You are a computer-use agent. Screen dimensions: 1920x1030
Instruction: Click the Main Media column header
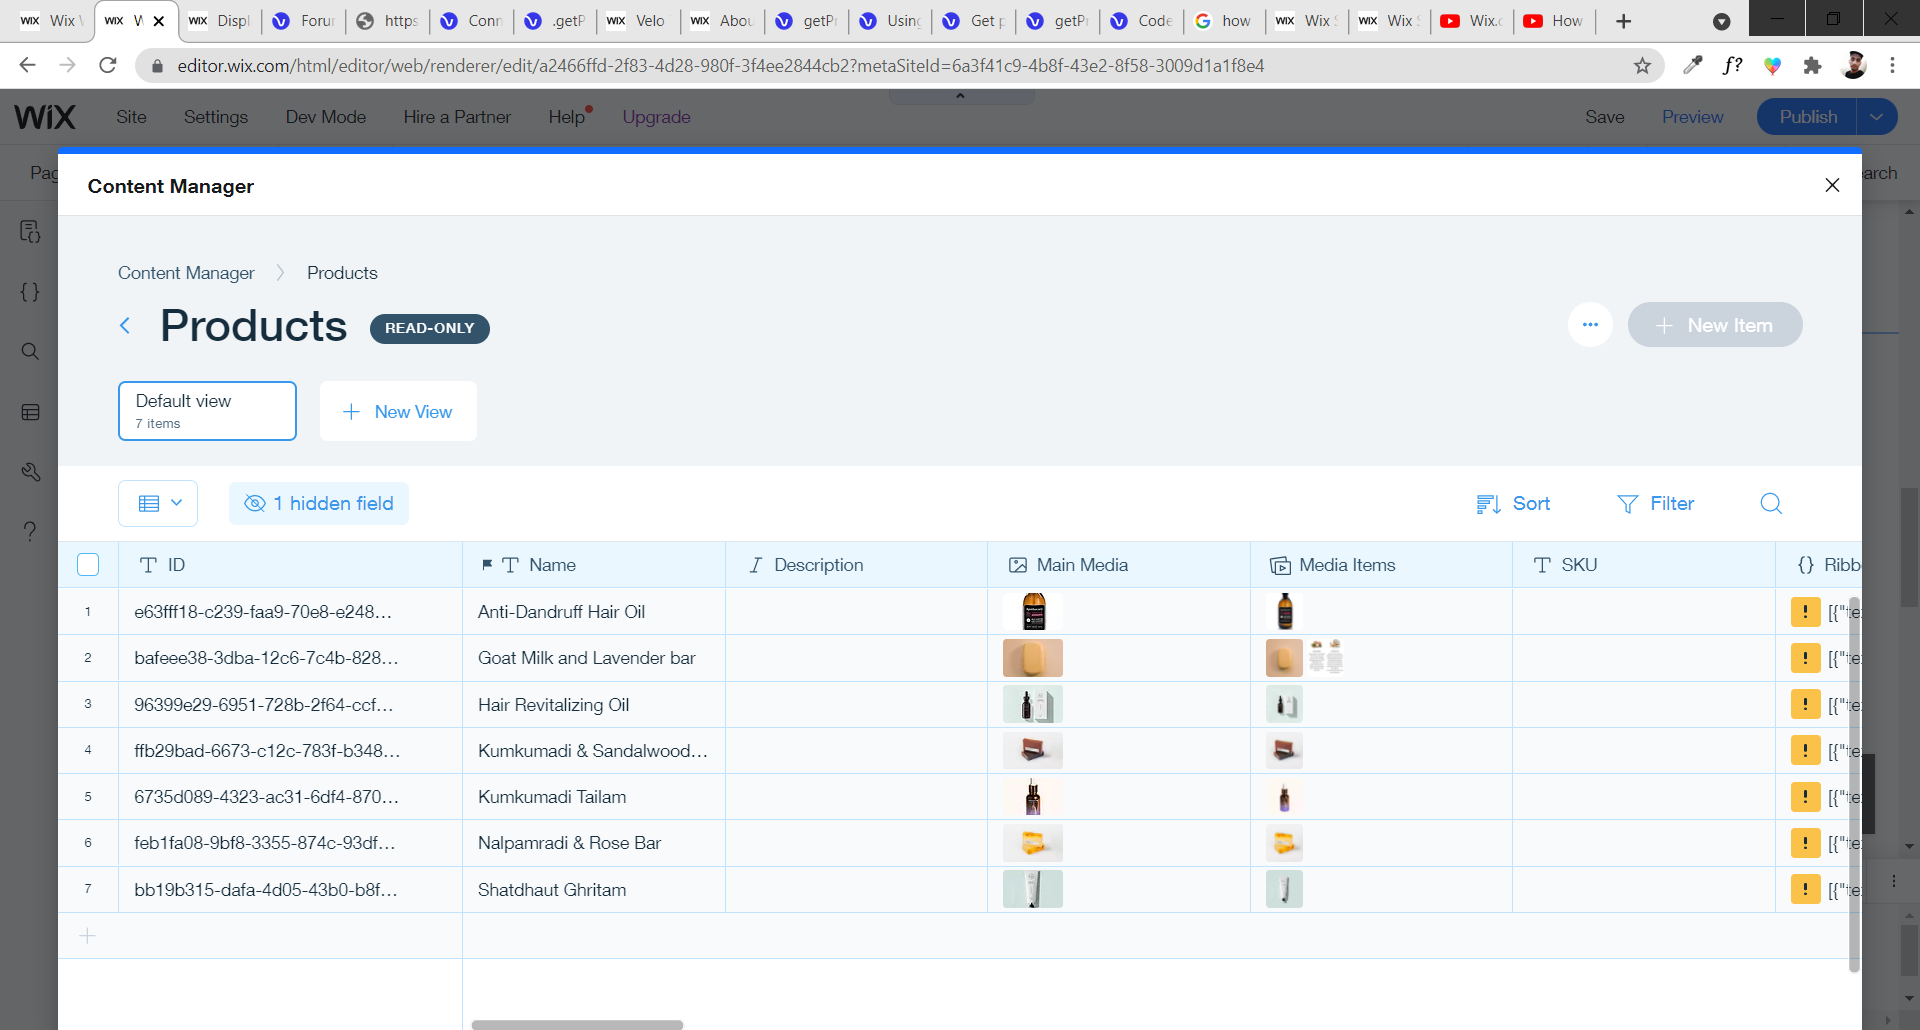(1119, 565)
